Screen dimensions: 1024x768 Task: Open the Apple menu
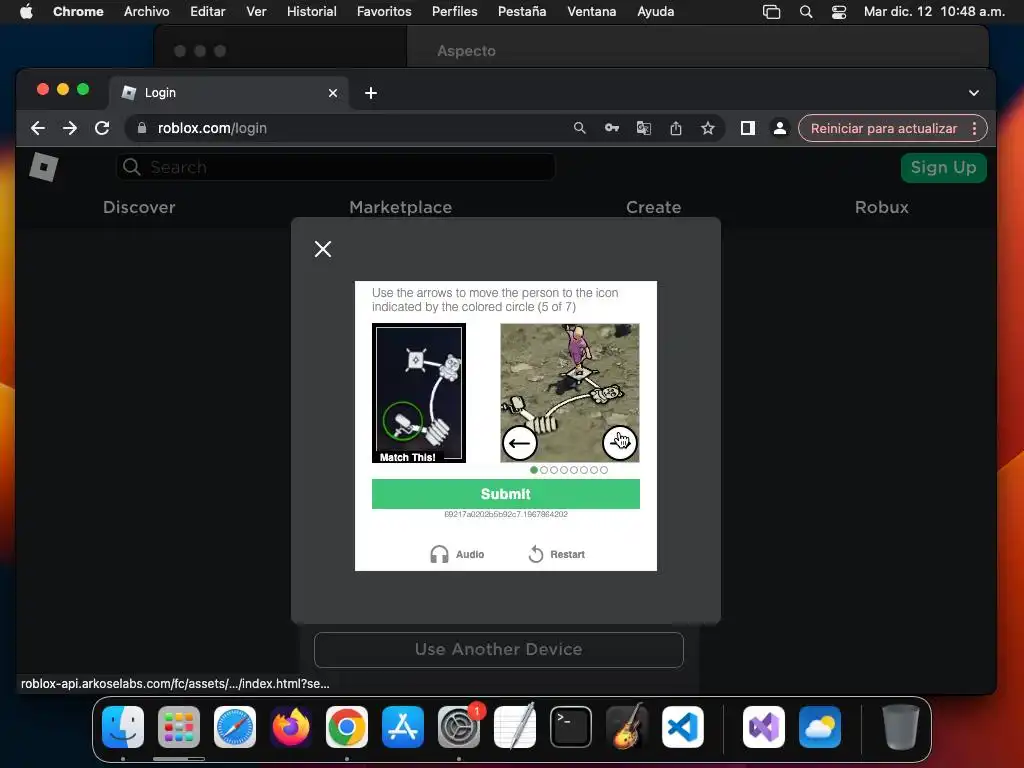(26, 11)
